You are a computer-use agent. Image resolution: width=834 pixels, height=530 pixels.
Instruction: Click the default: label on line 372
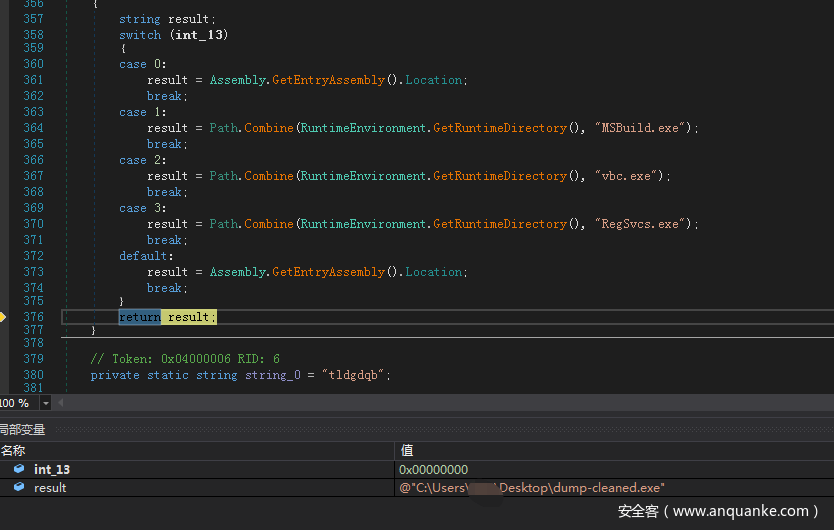[x=146, y=256]
